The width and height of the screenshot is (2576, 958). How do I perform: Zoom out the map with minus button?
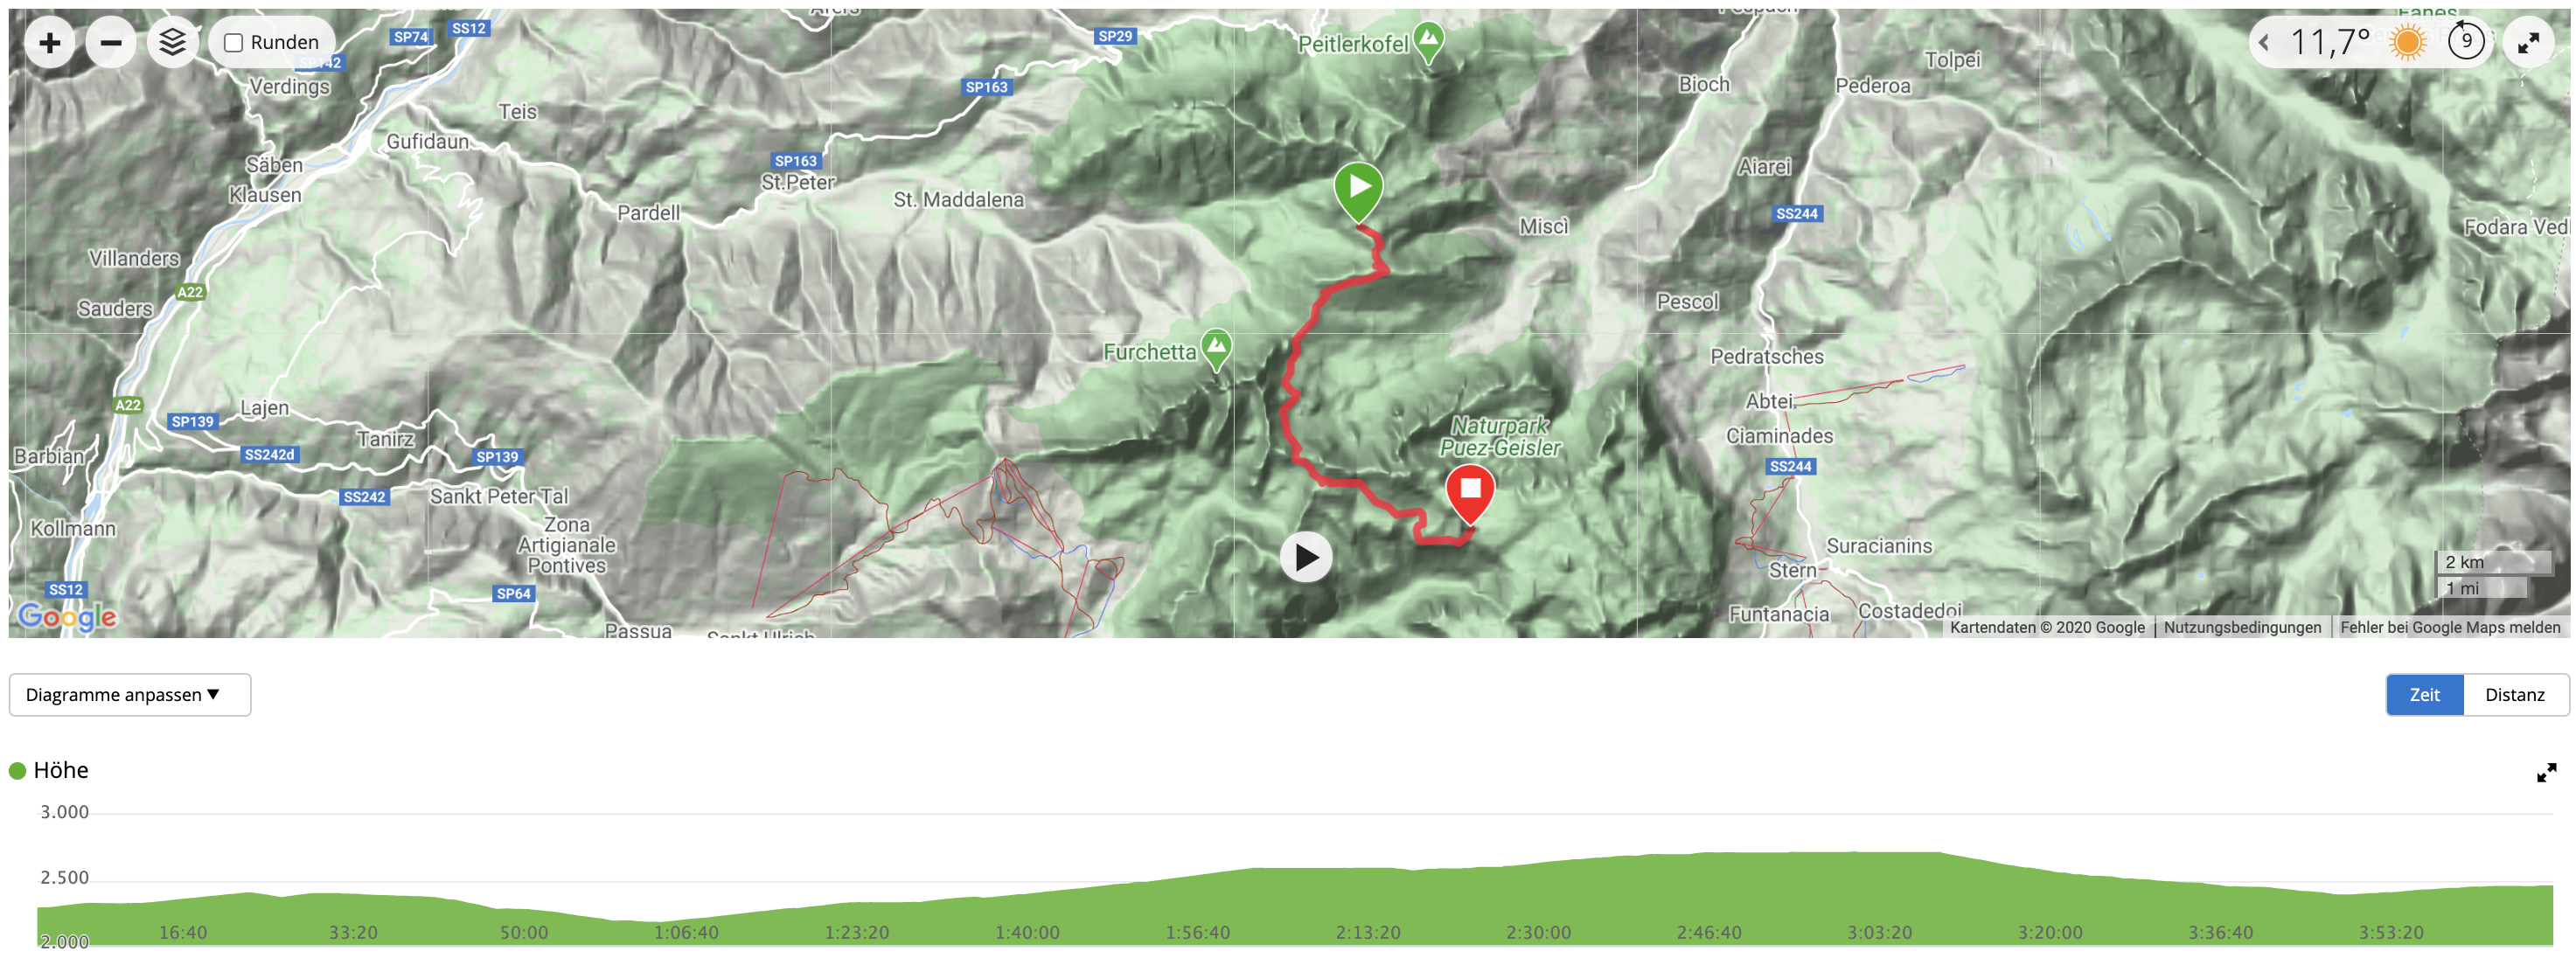tap(111, 43)
